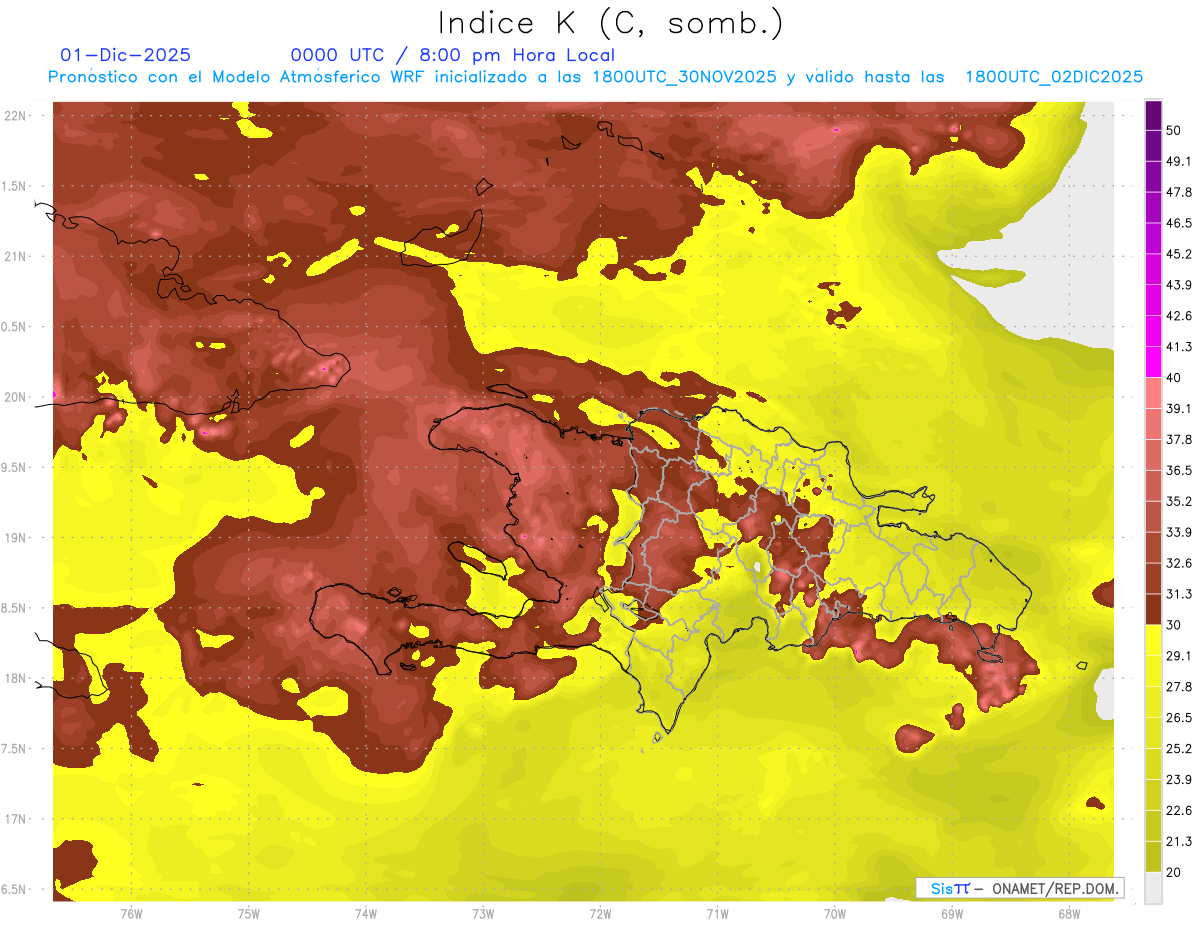Viewport: 1200px width, 927px height.
Task: Click the colorbar value '30'
Action: coord(1175,625)
